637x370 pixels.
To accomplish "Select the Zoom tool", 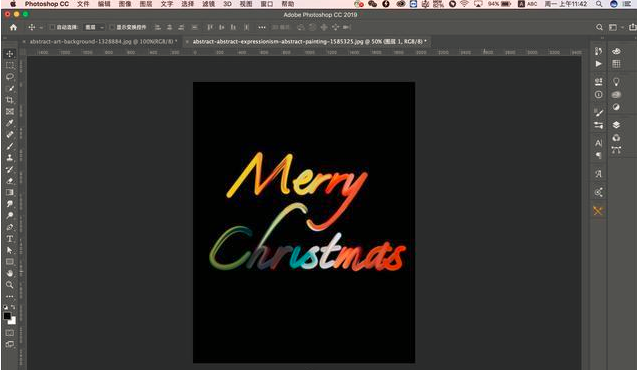I will pos(10,285).
